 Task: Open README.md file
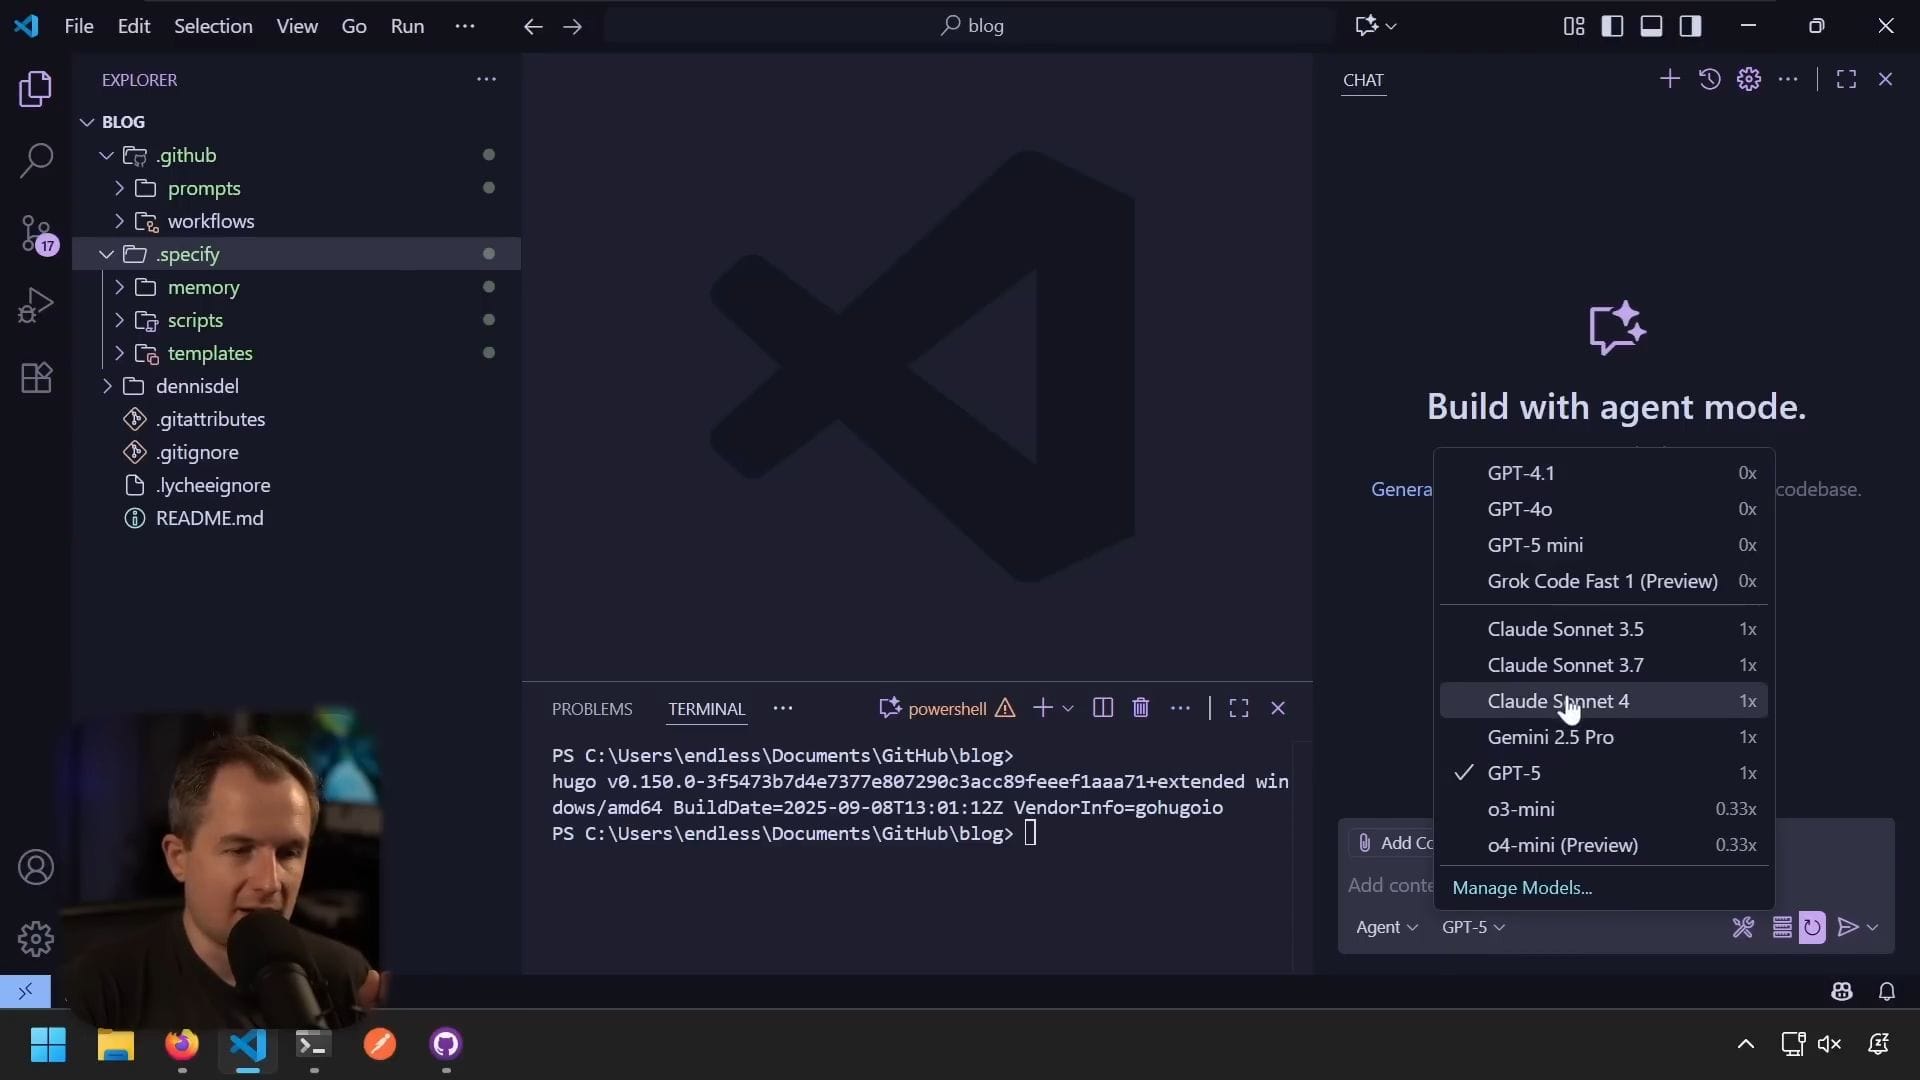click(x=209, y=518)
